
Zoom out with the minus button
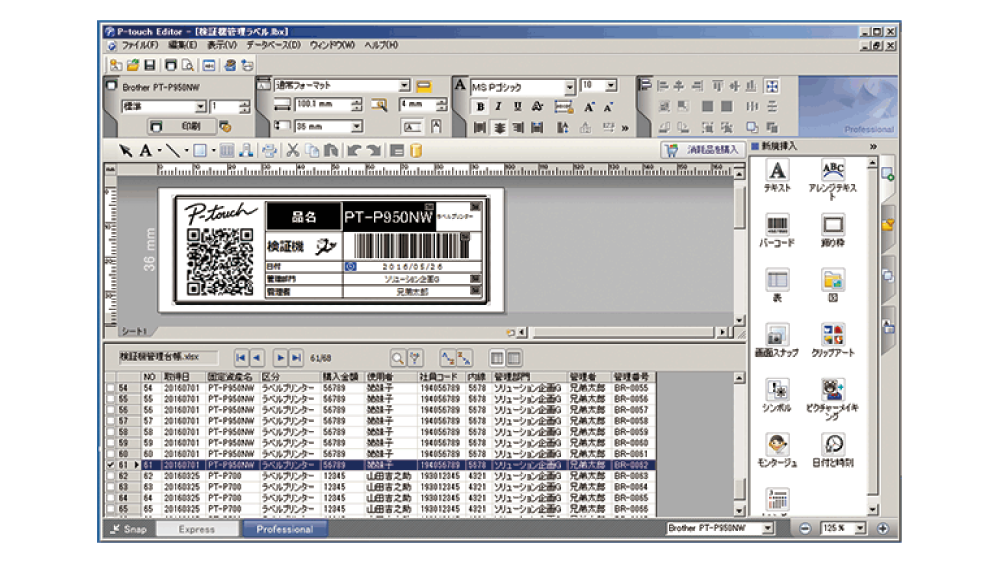coord(805,528)
